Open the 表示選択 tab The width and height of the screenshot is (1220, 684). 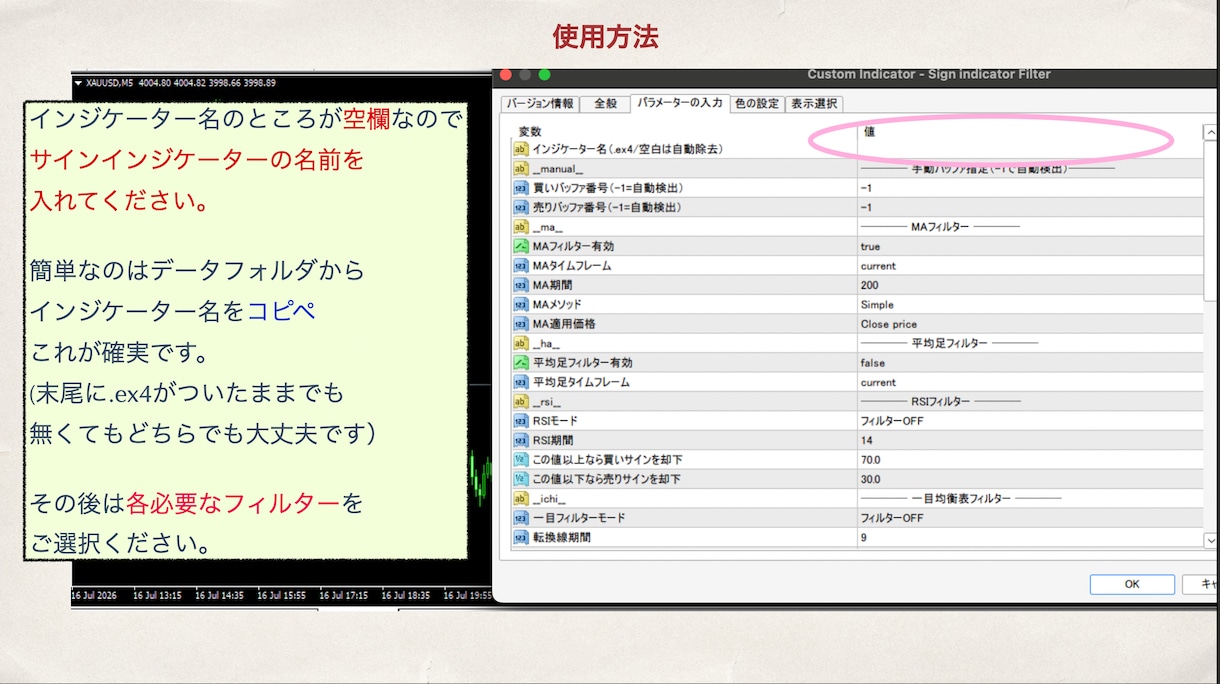[815, 103]
